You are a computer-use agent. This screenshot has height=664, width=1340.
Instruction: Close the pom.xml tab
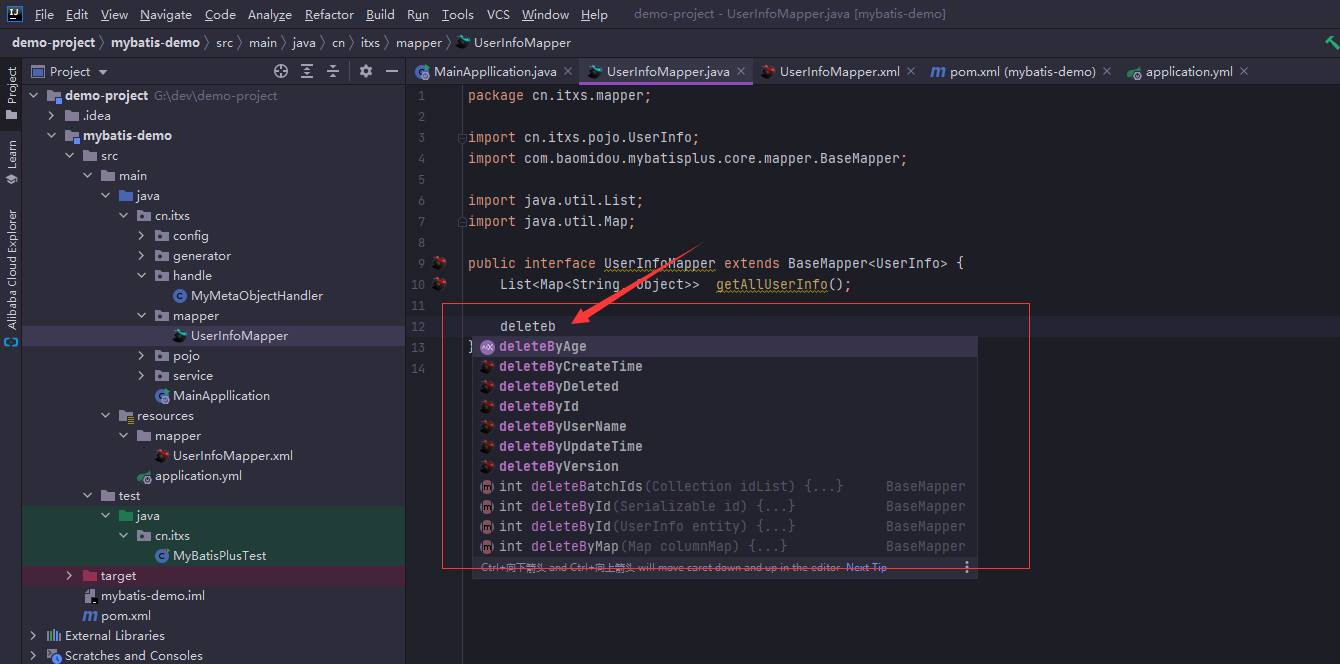coord(1107,71)
